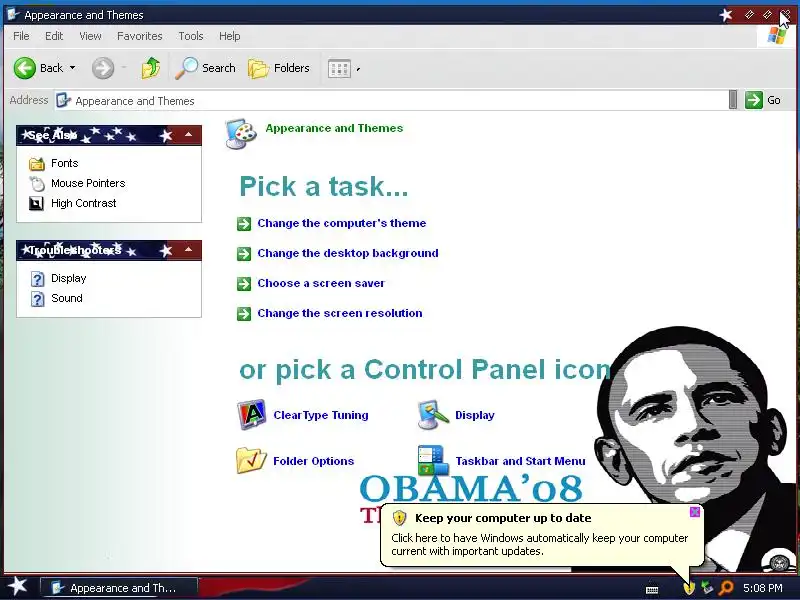Open the Folder Options icon

tap(251, 460)
